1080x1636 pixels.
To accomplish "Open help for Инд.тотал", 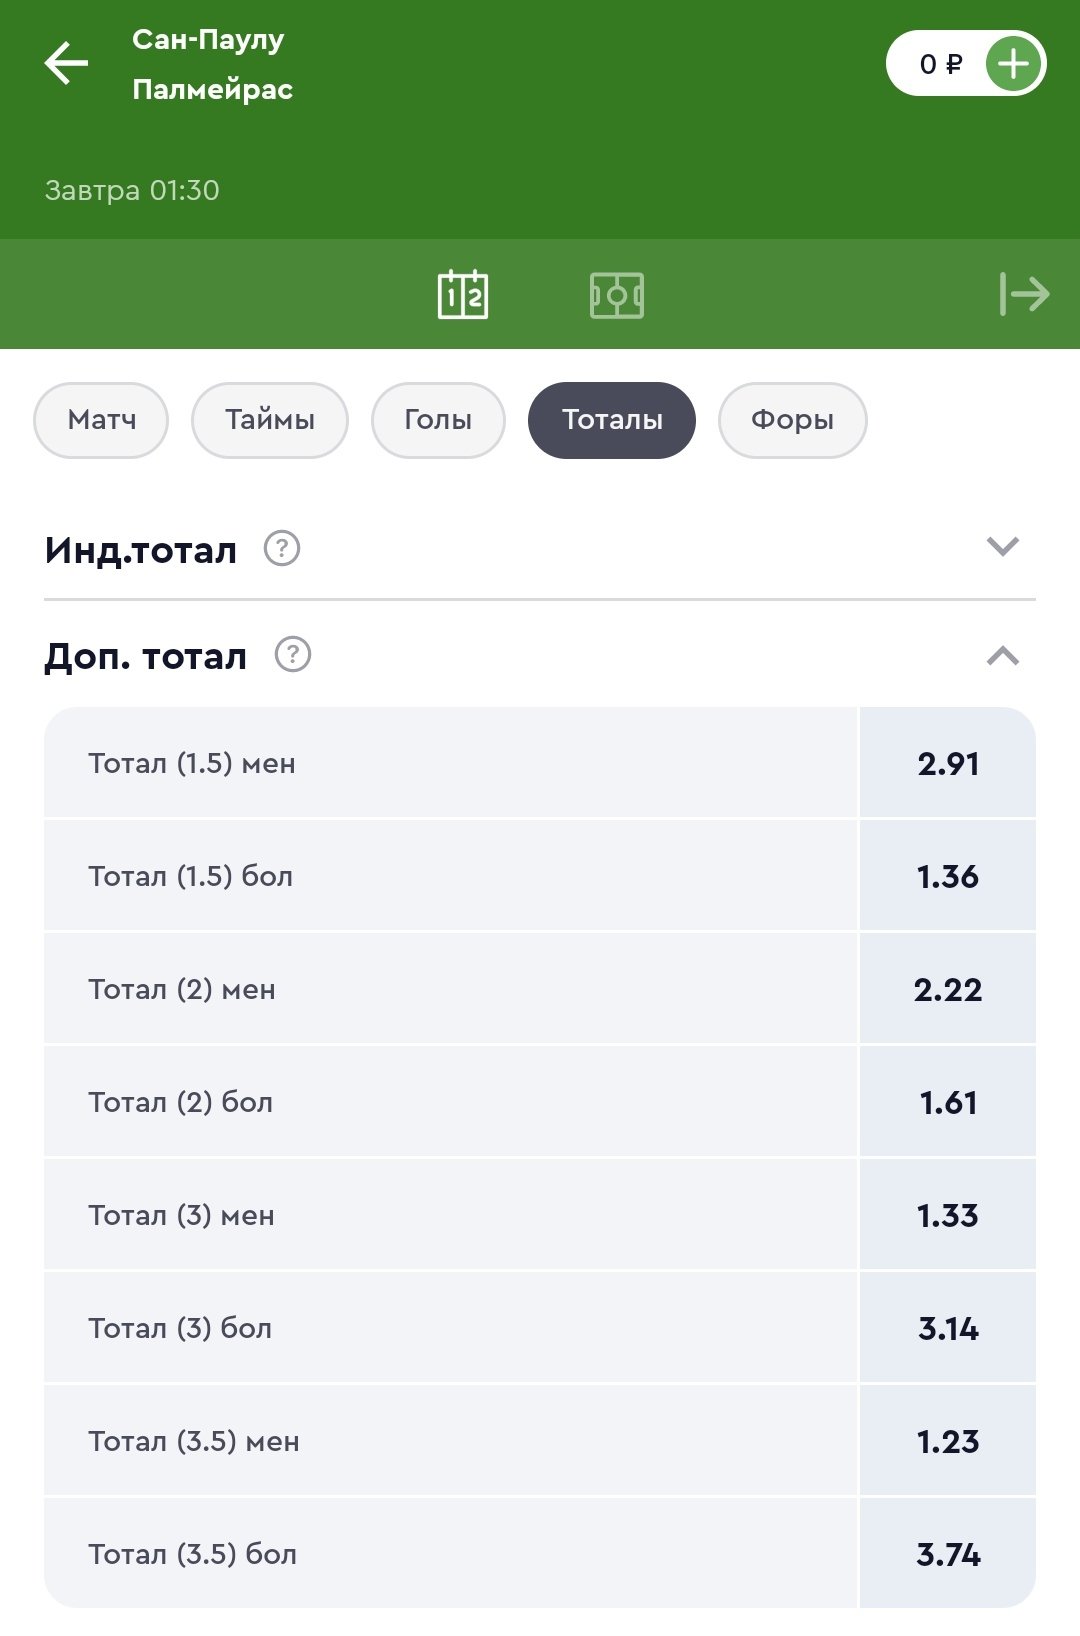I will pos(282,549).
